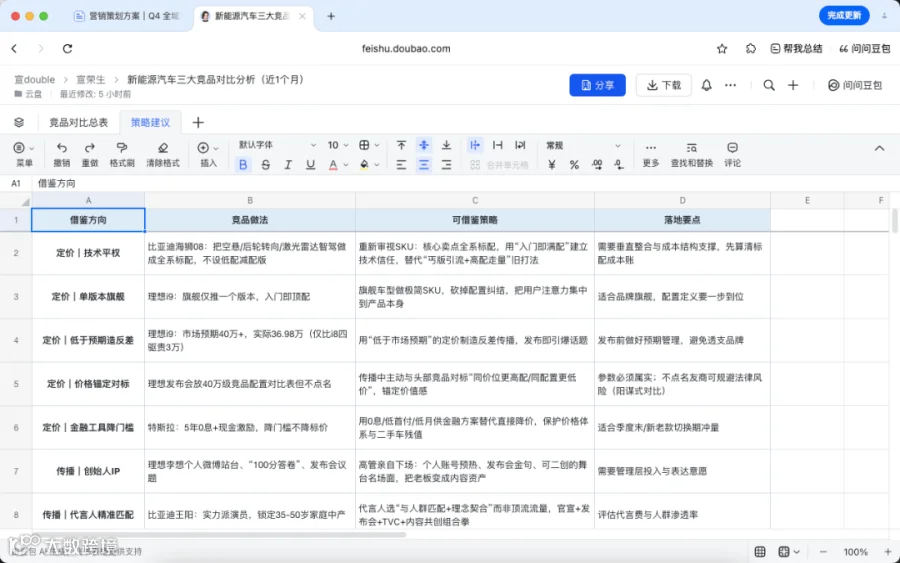Image resolution: width=900 pixels, height=563 pixels.
Task: Click the format painter (格式刷) icon
Action: [x=122, y=148]
